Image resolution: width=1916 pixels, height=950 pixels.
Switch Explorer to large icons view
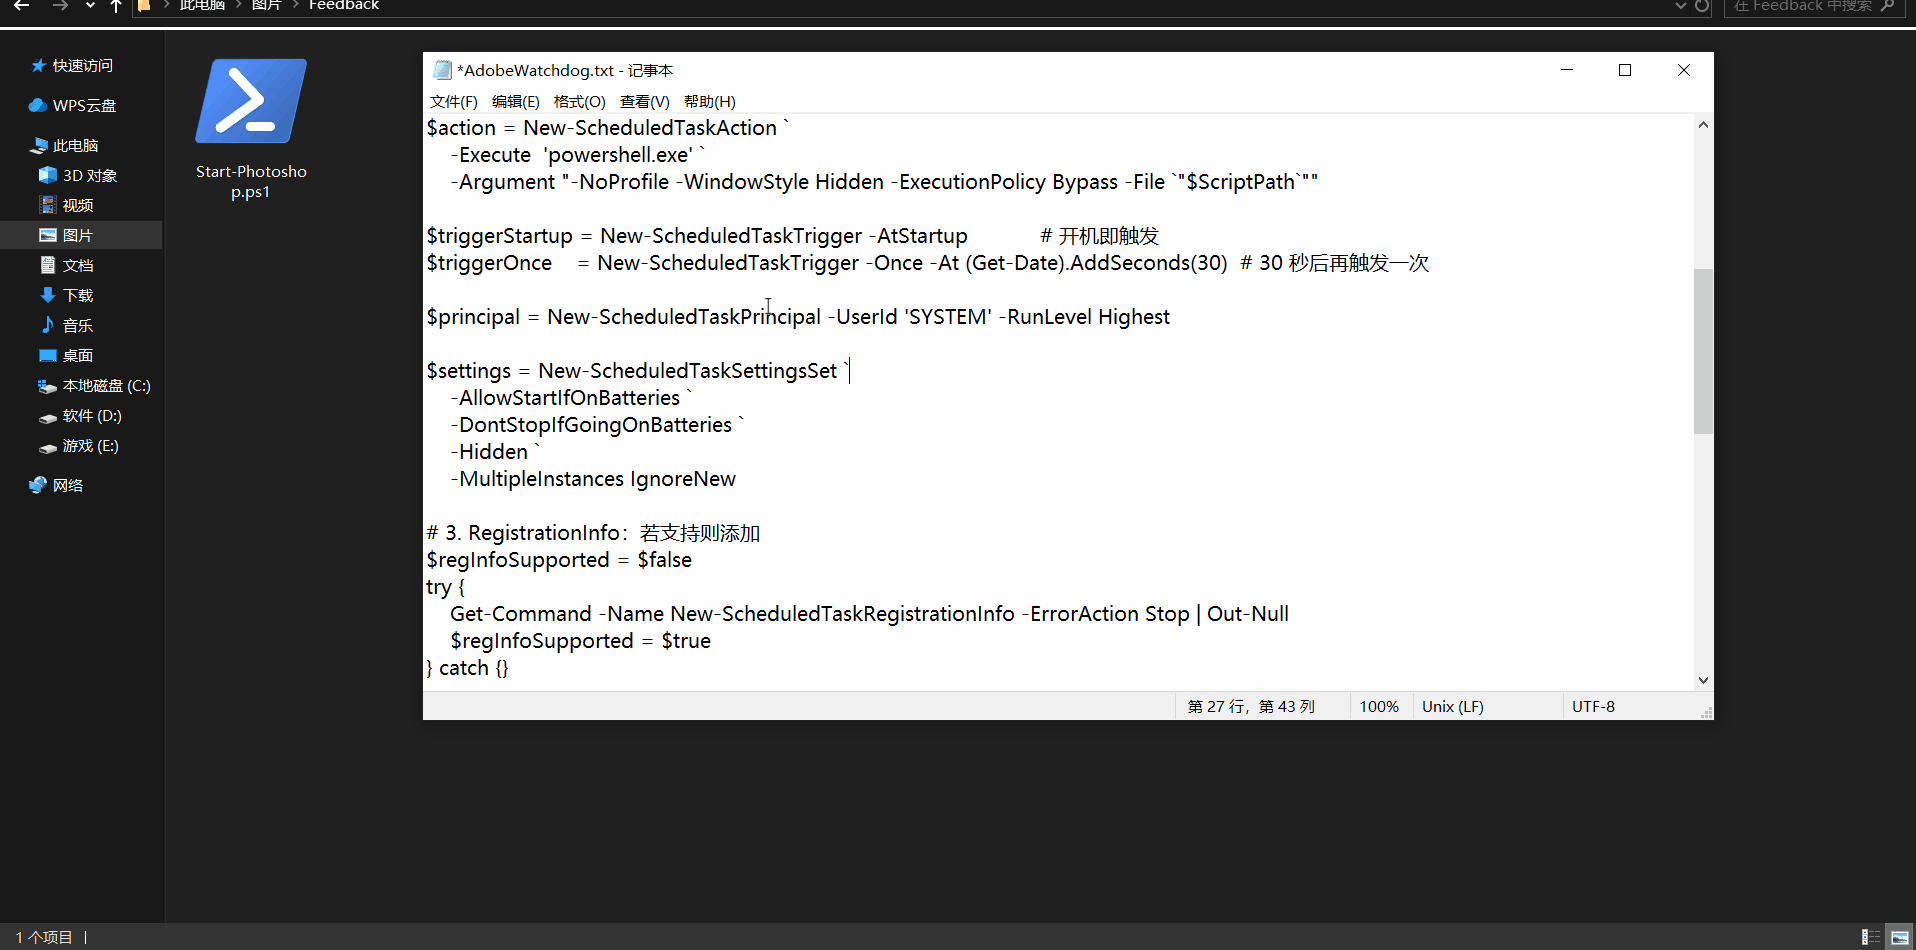point(1900,937)
